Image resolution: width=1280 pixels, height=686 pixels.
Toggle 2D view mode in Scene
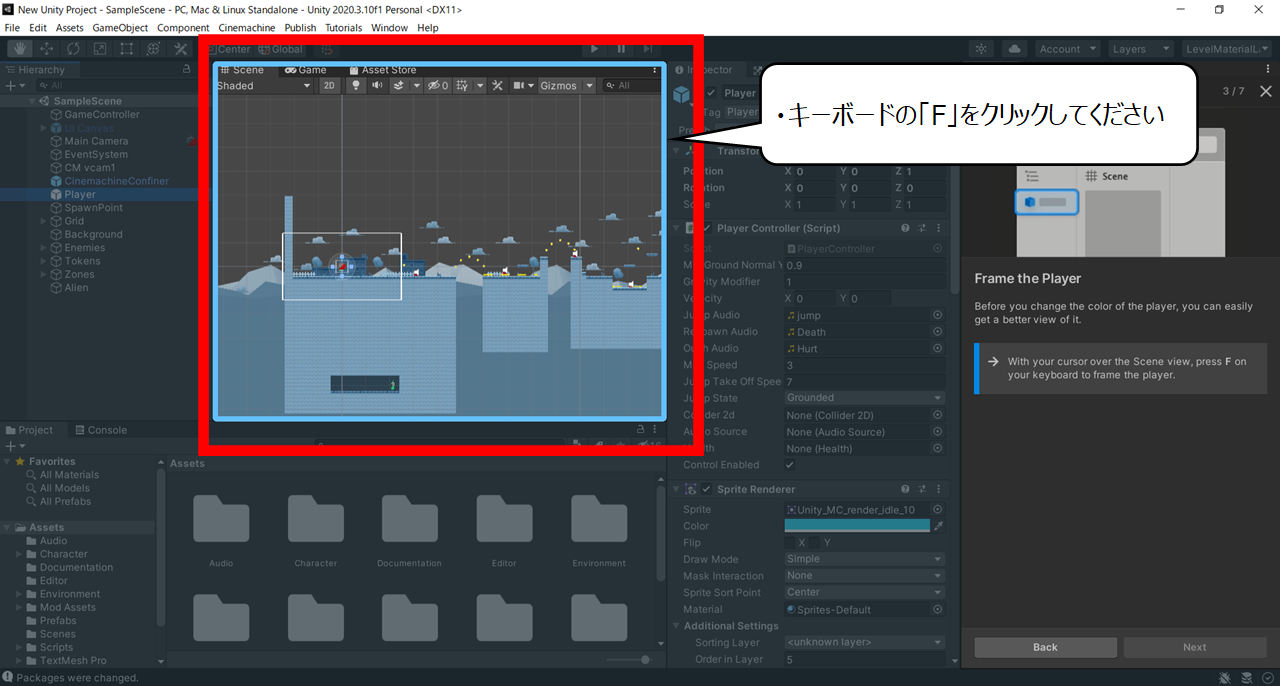[329, 86]
